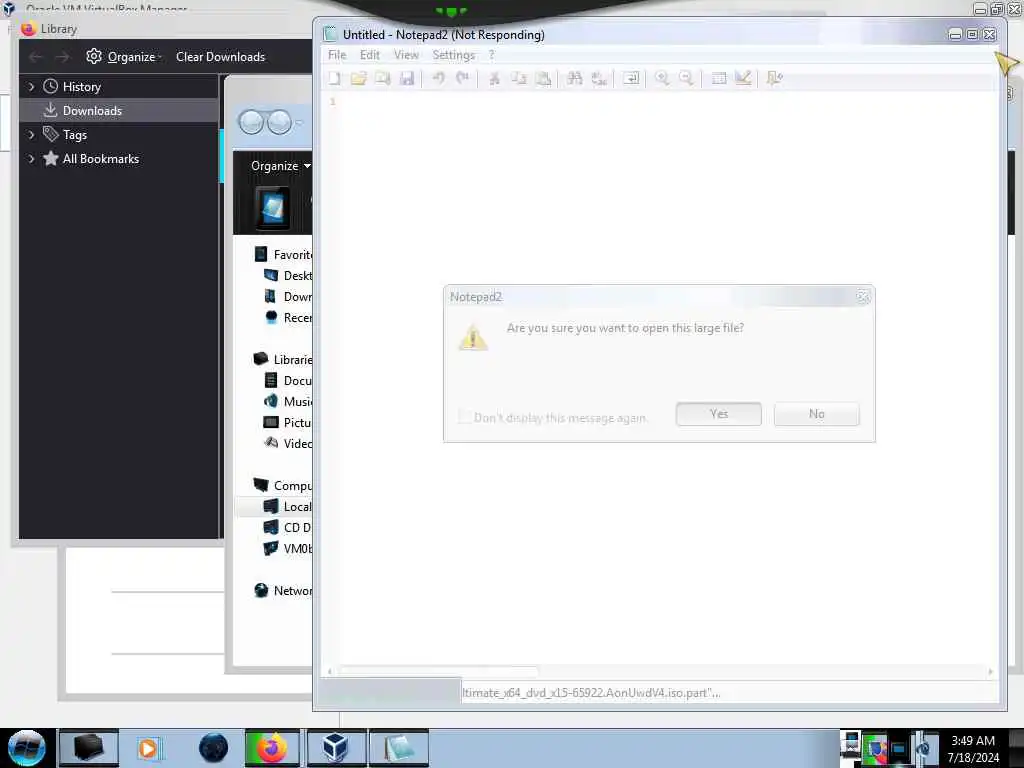Select Network in Explorer navigation pane
1024x768 pixels.
tap(282, 590)
